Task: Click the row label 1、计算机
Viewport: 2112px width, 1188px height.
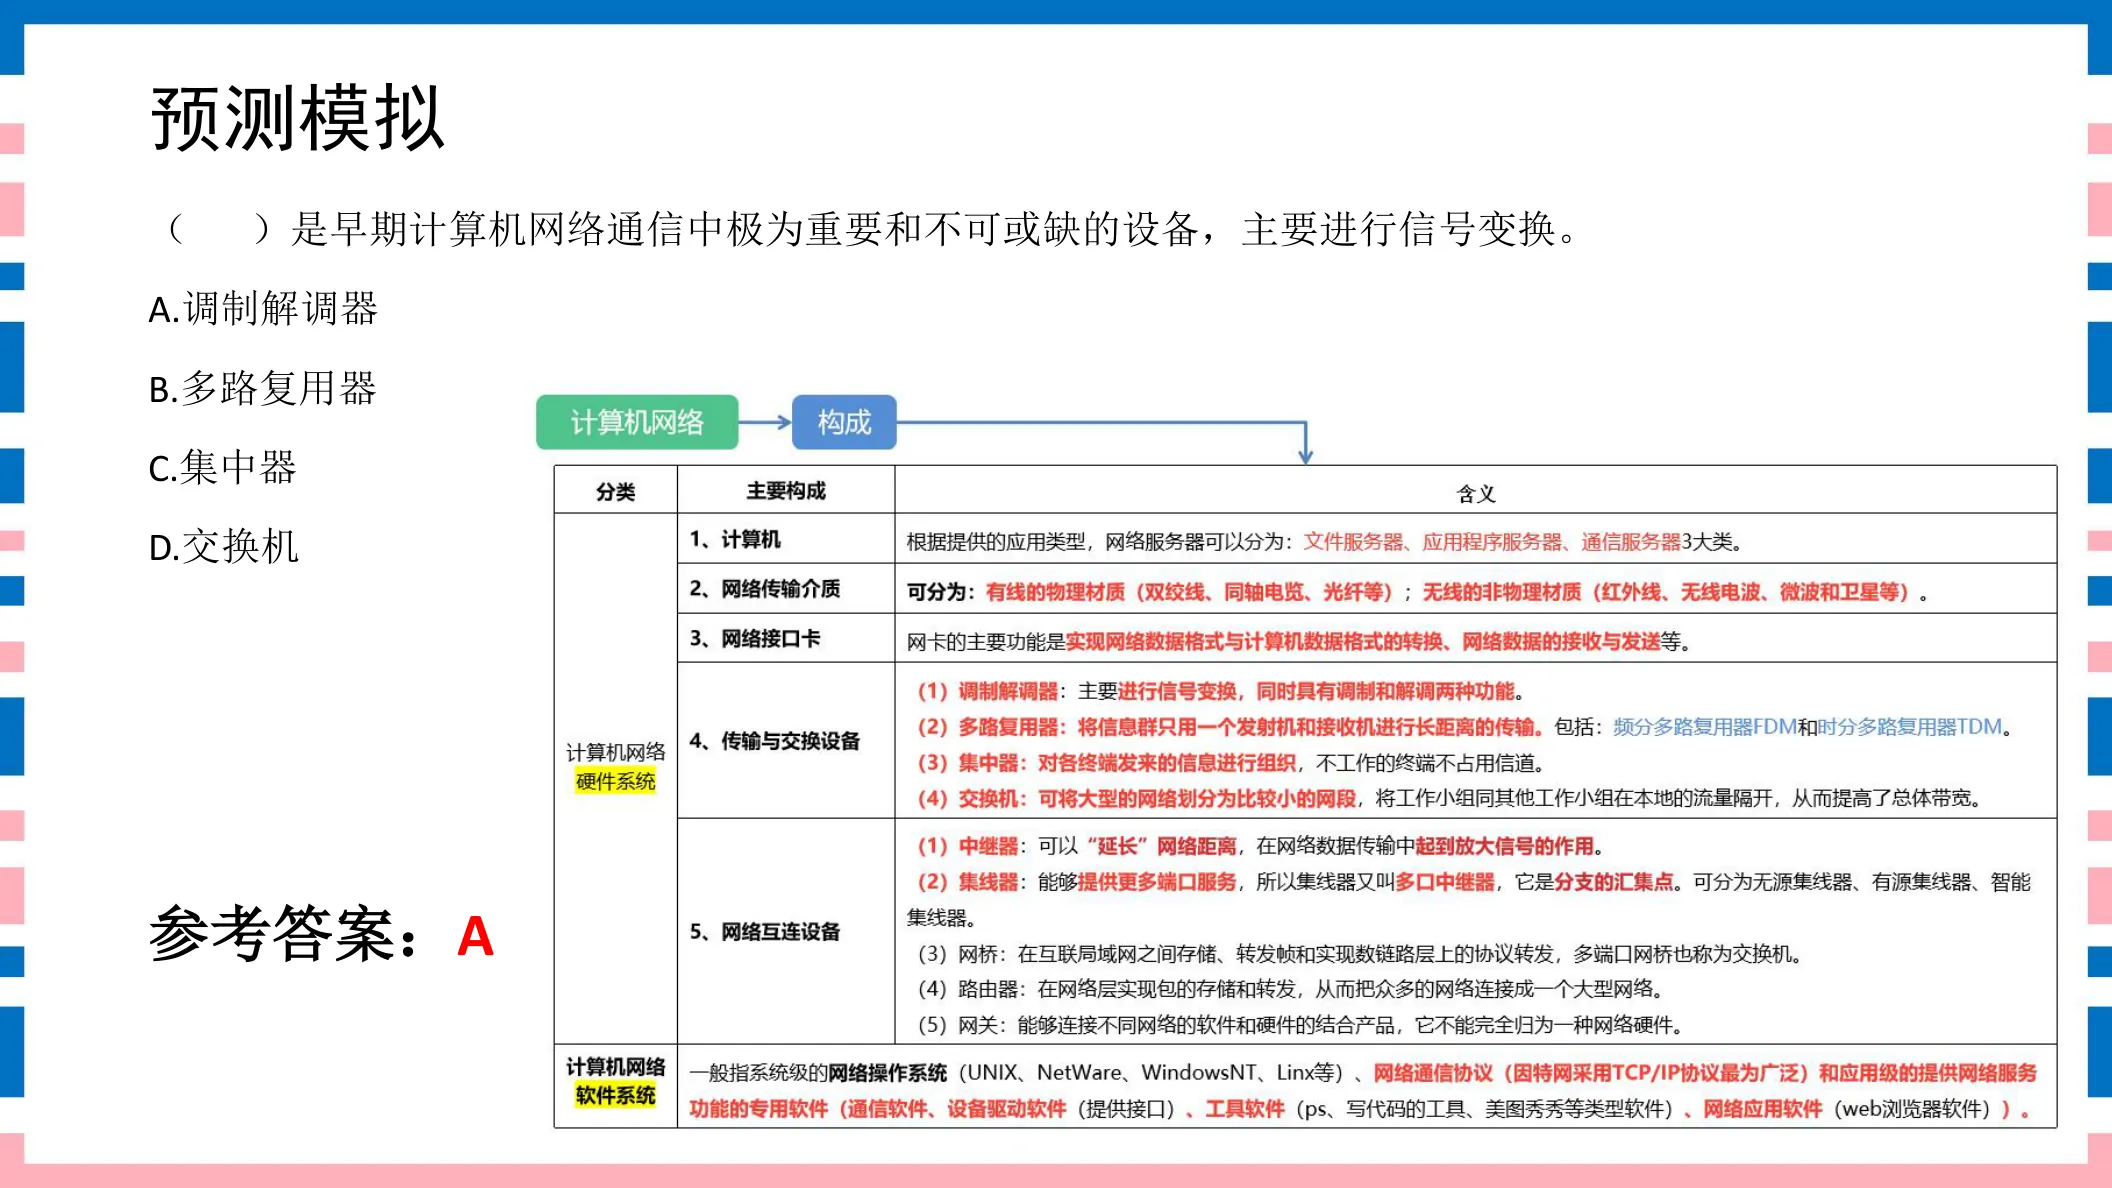Action: [x=735, y=539]
